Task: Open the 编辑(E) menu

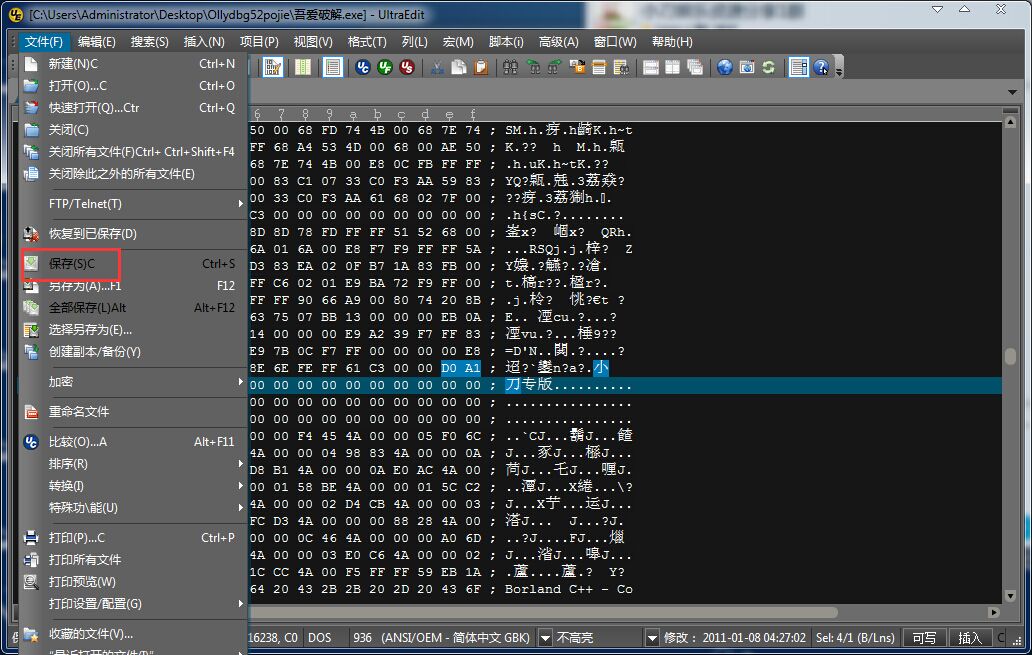Action: (x=97, y=41)
